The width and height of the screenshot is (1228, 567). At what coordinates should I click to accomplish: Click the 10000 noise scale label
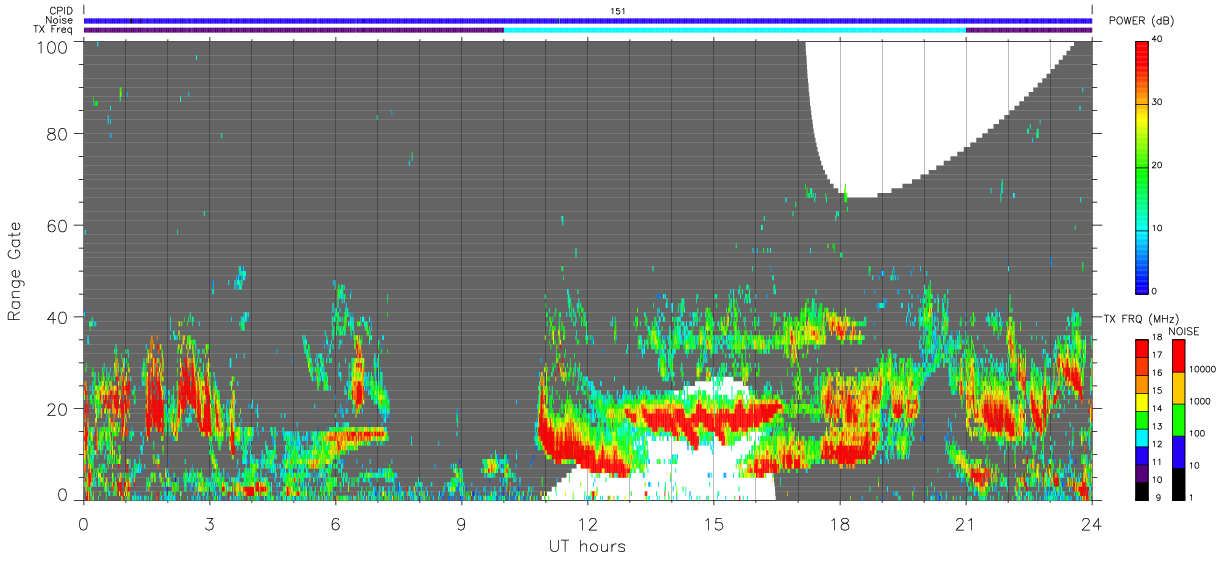[1202, 370]
